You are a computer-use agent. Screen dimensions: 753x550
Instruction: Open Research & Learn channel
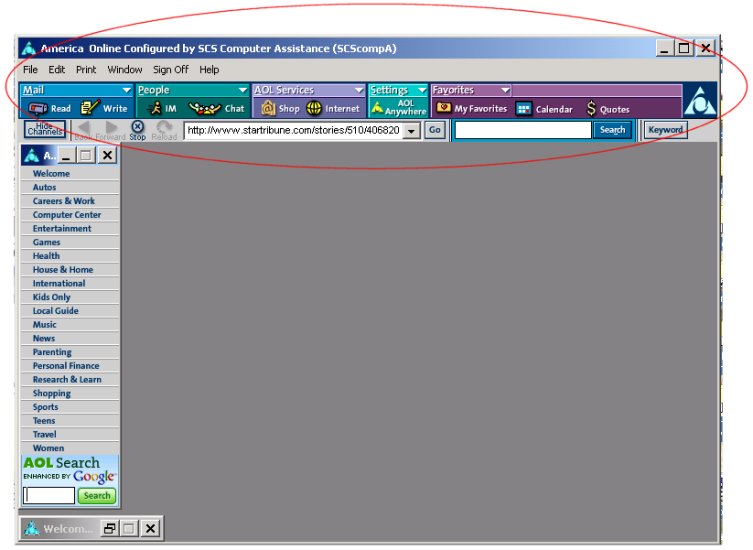[70, 379]
